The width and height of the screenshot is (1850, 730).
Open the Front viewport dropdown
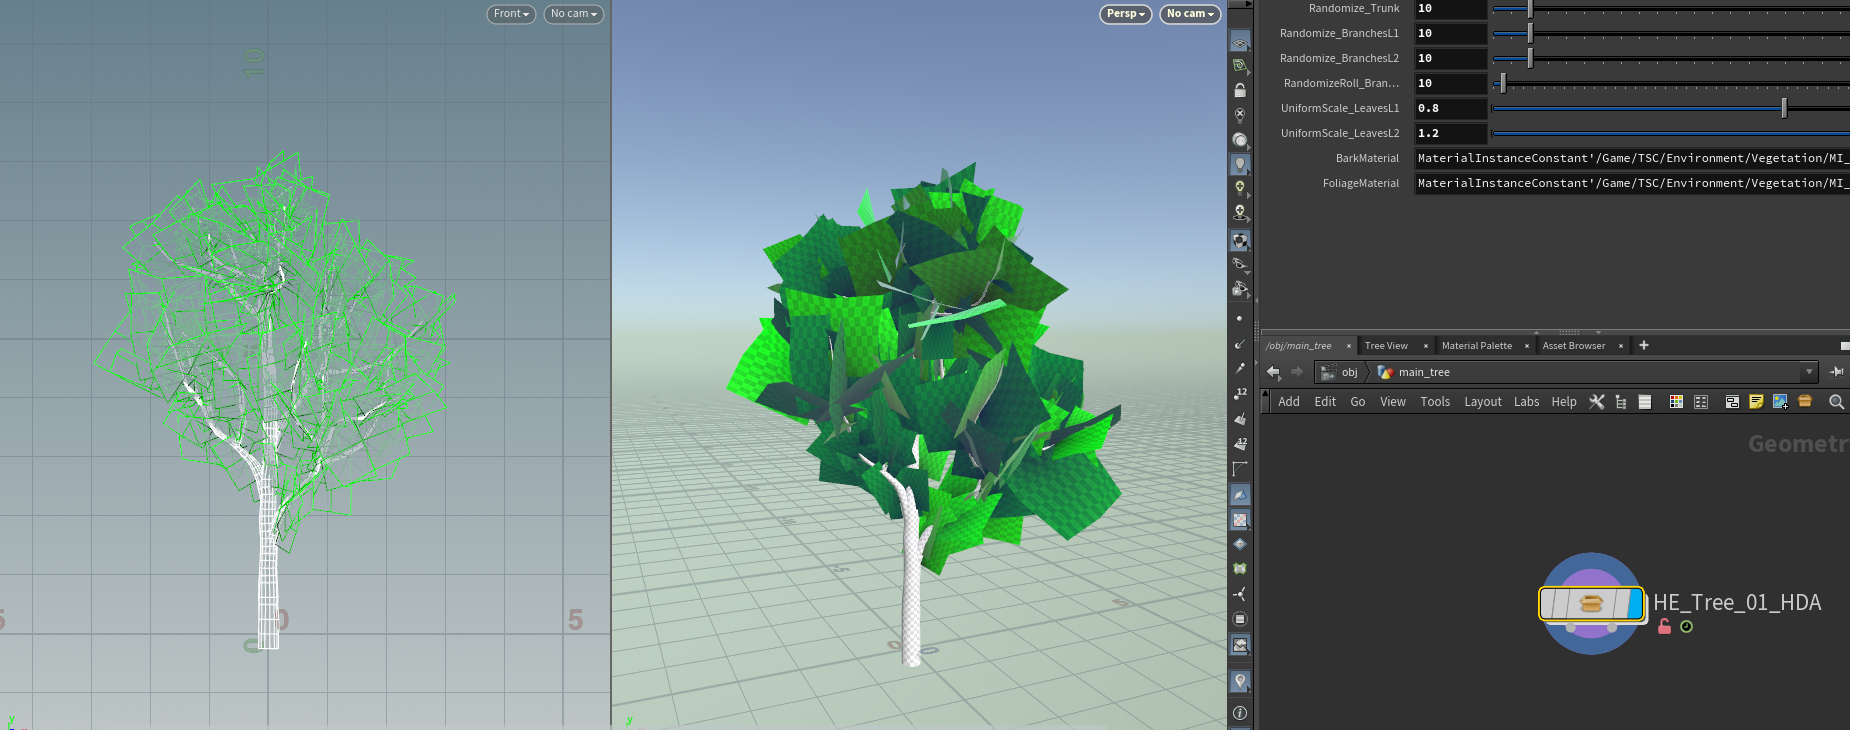click(511, 14)
